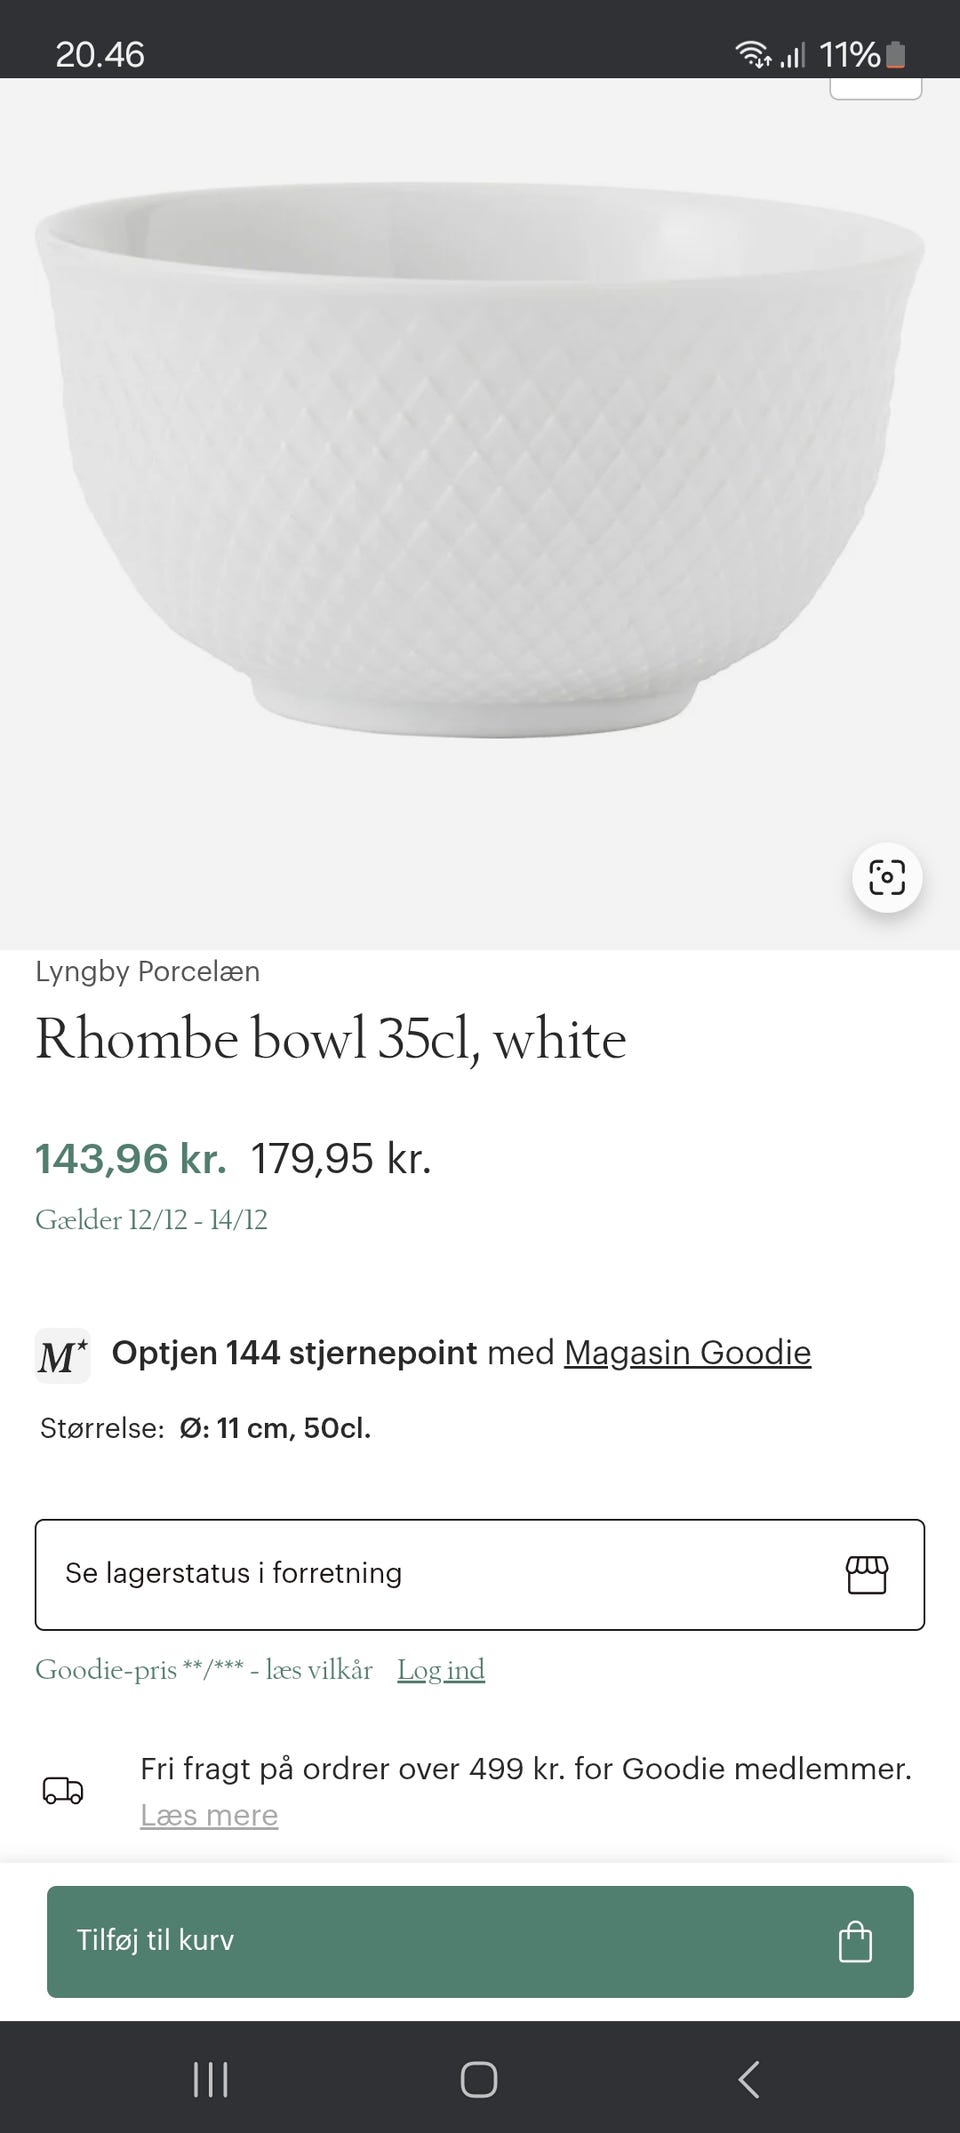The image size is (960, 2133).
Task: Tap the Wi-Fi status icon
Action: pyautogui.click(x=752, y=54)
